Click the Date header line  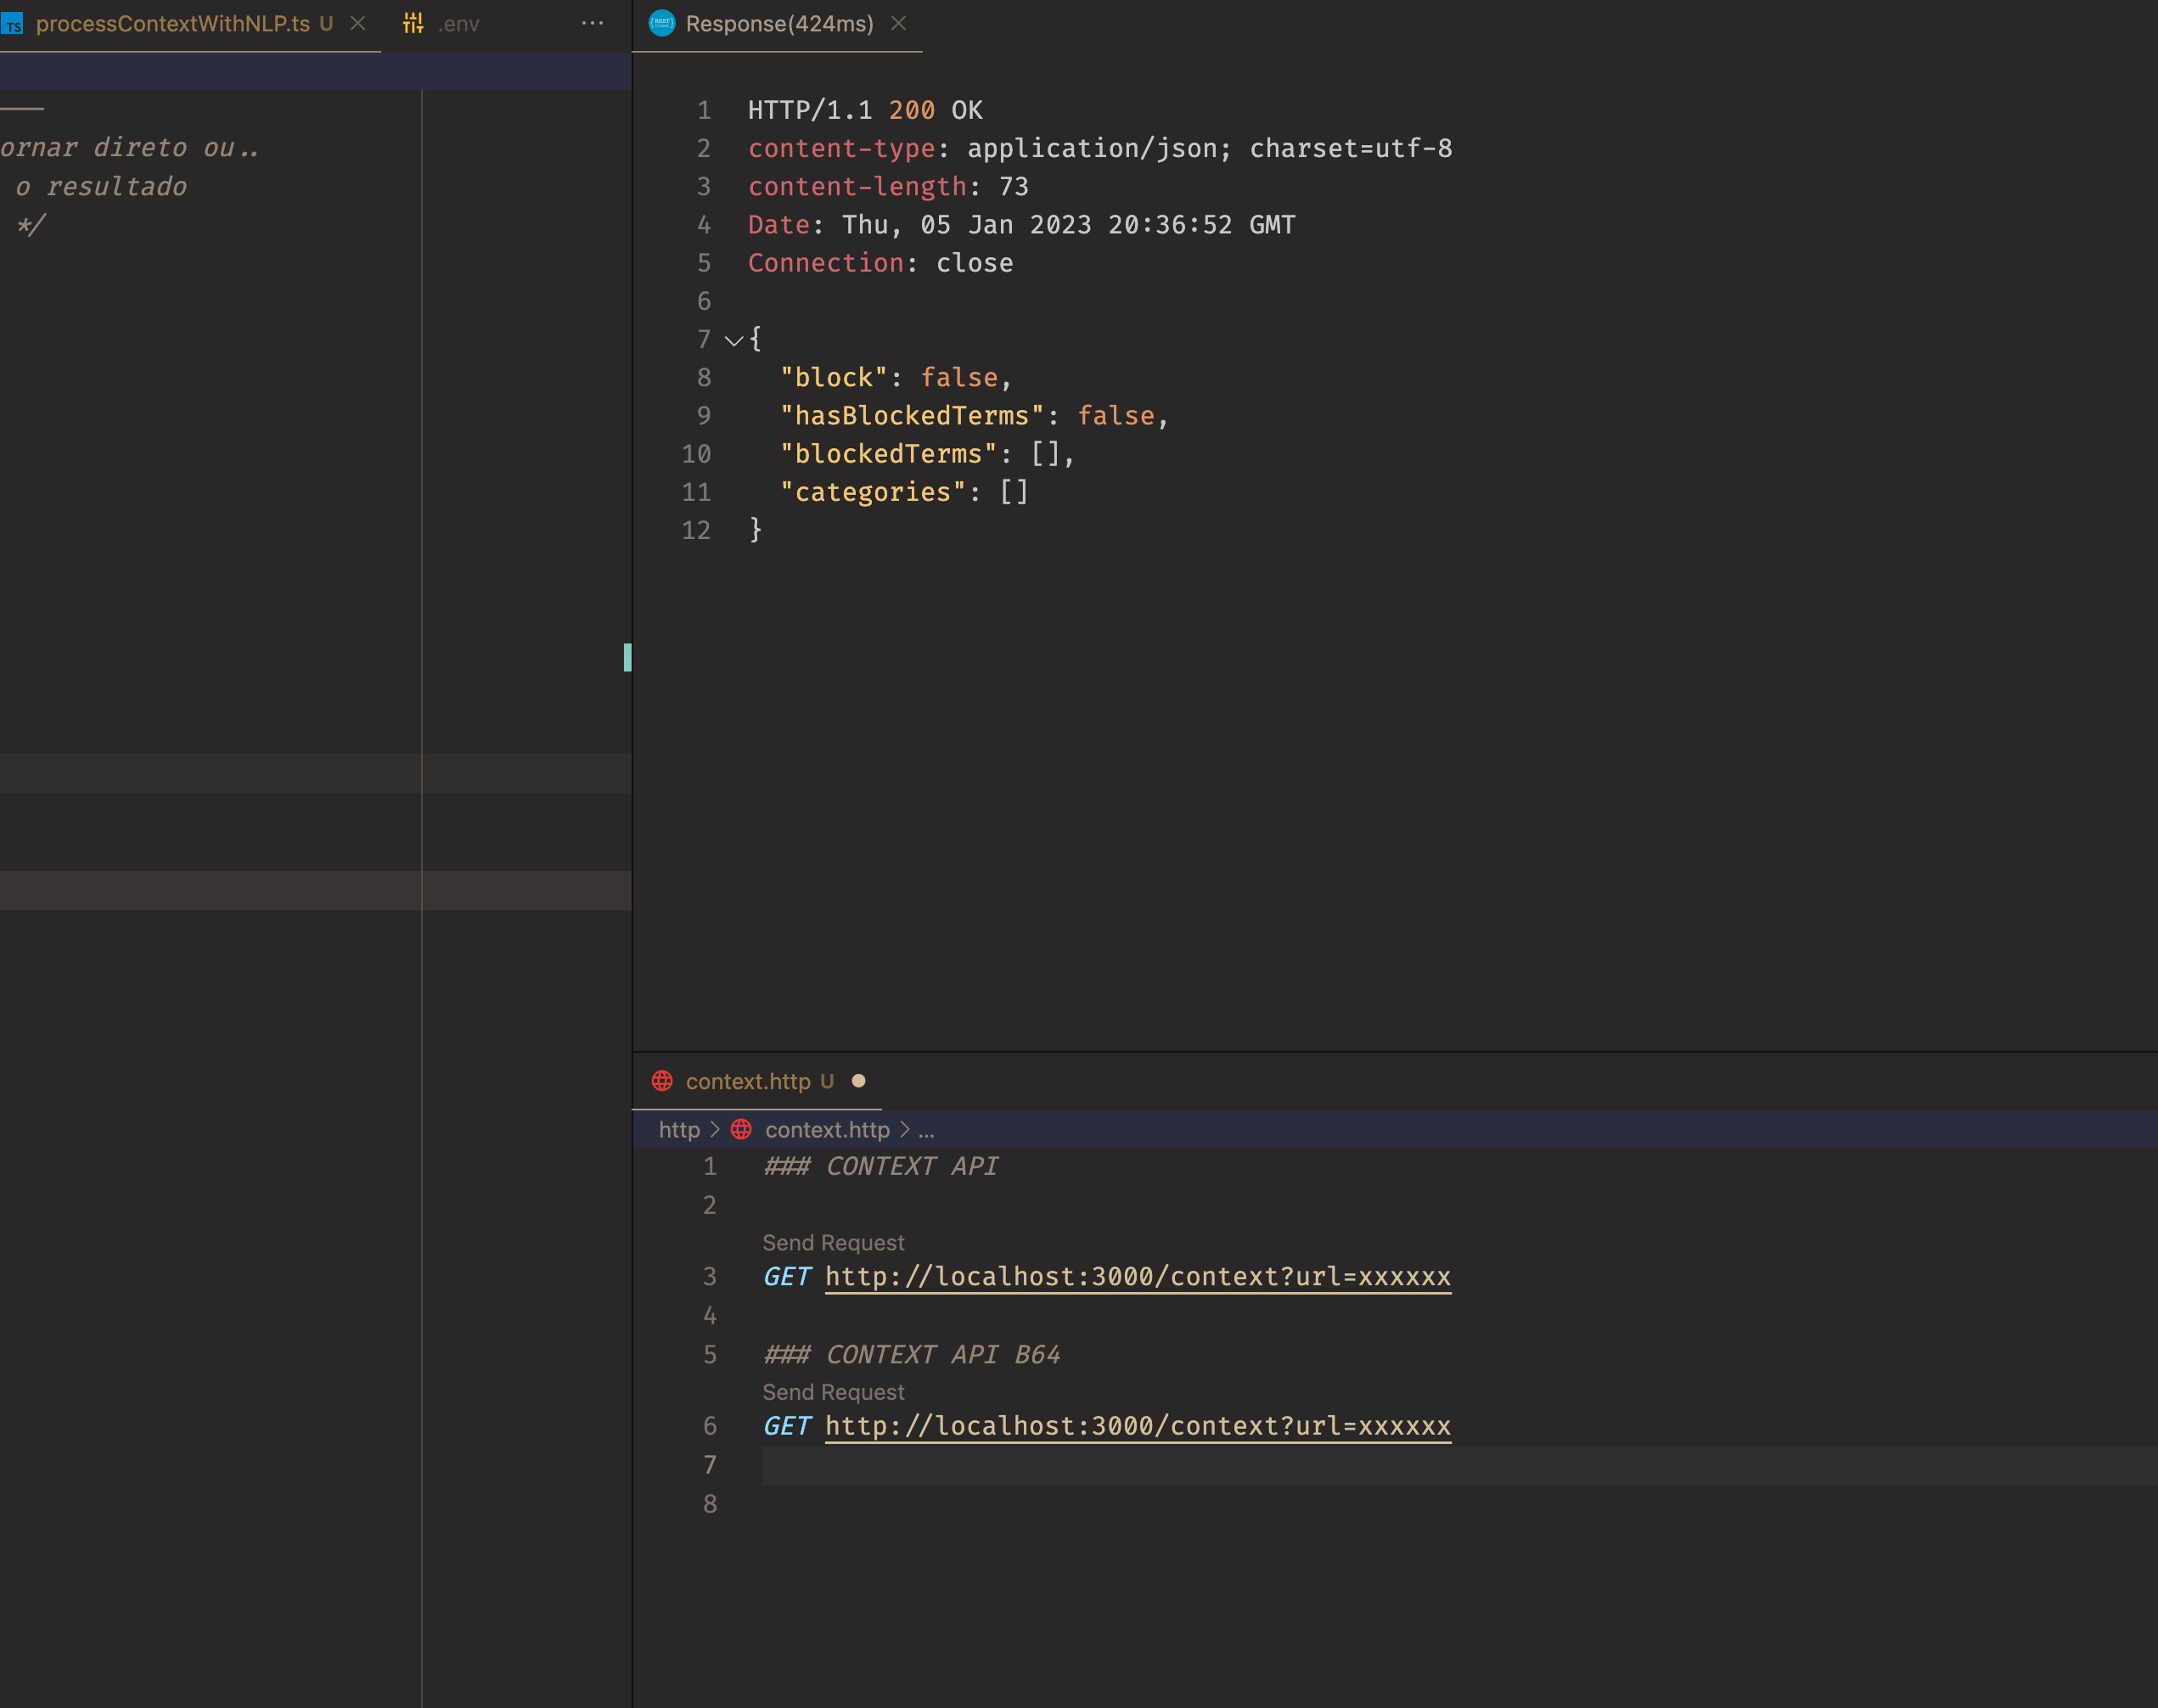pyautogui.click(x=1022, y=225)
